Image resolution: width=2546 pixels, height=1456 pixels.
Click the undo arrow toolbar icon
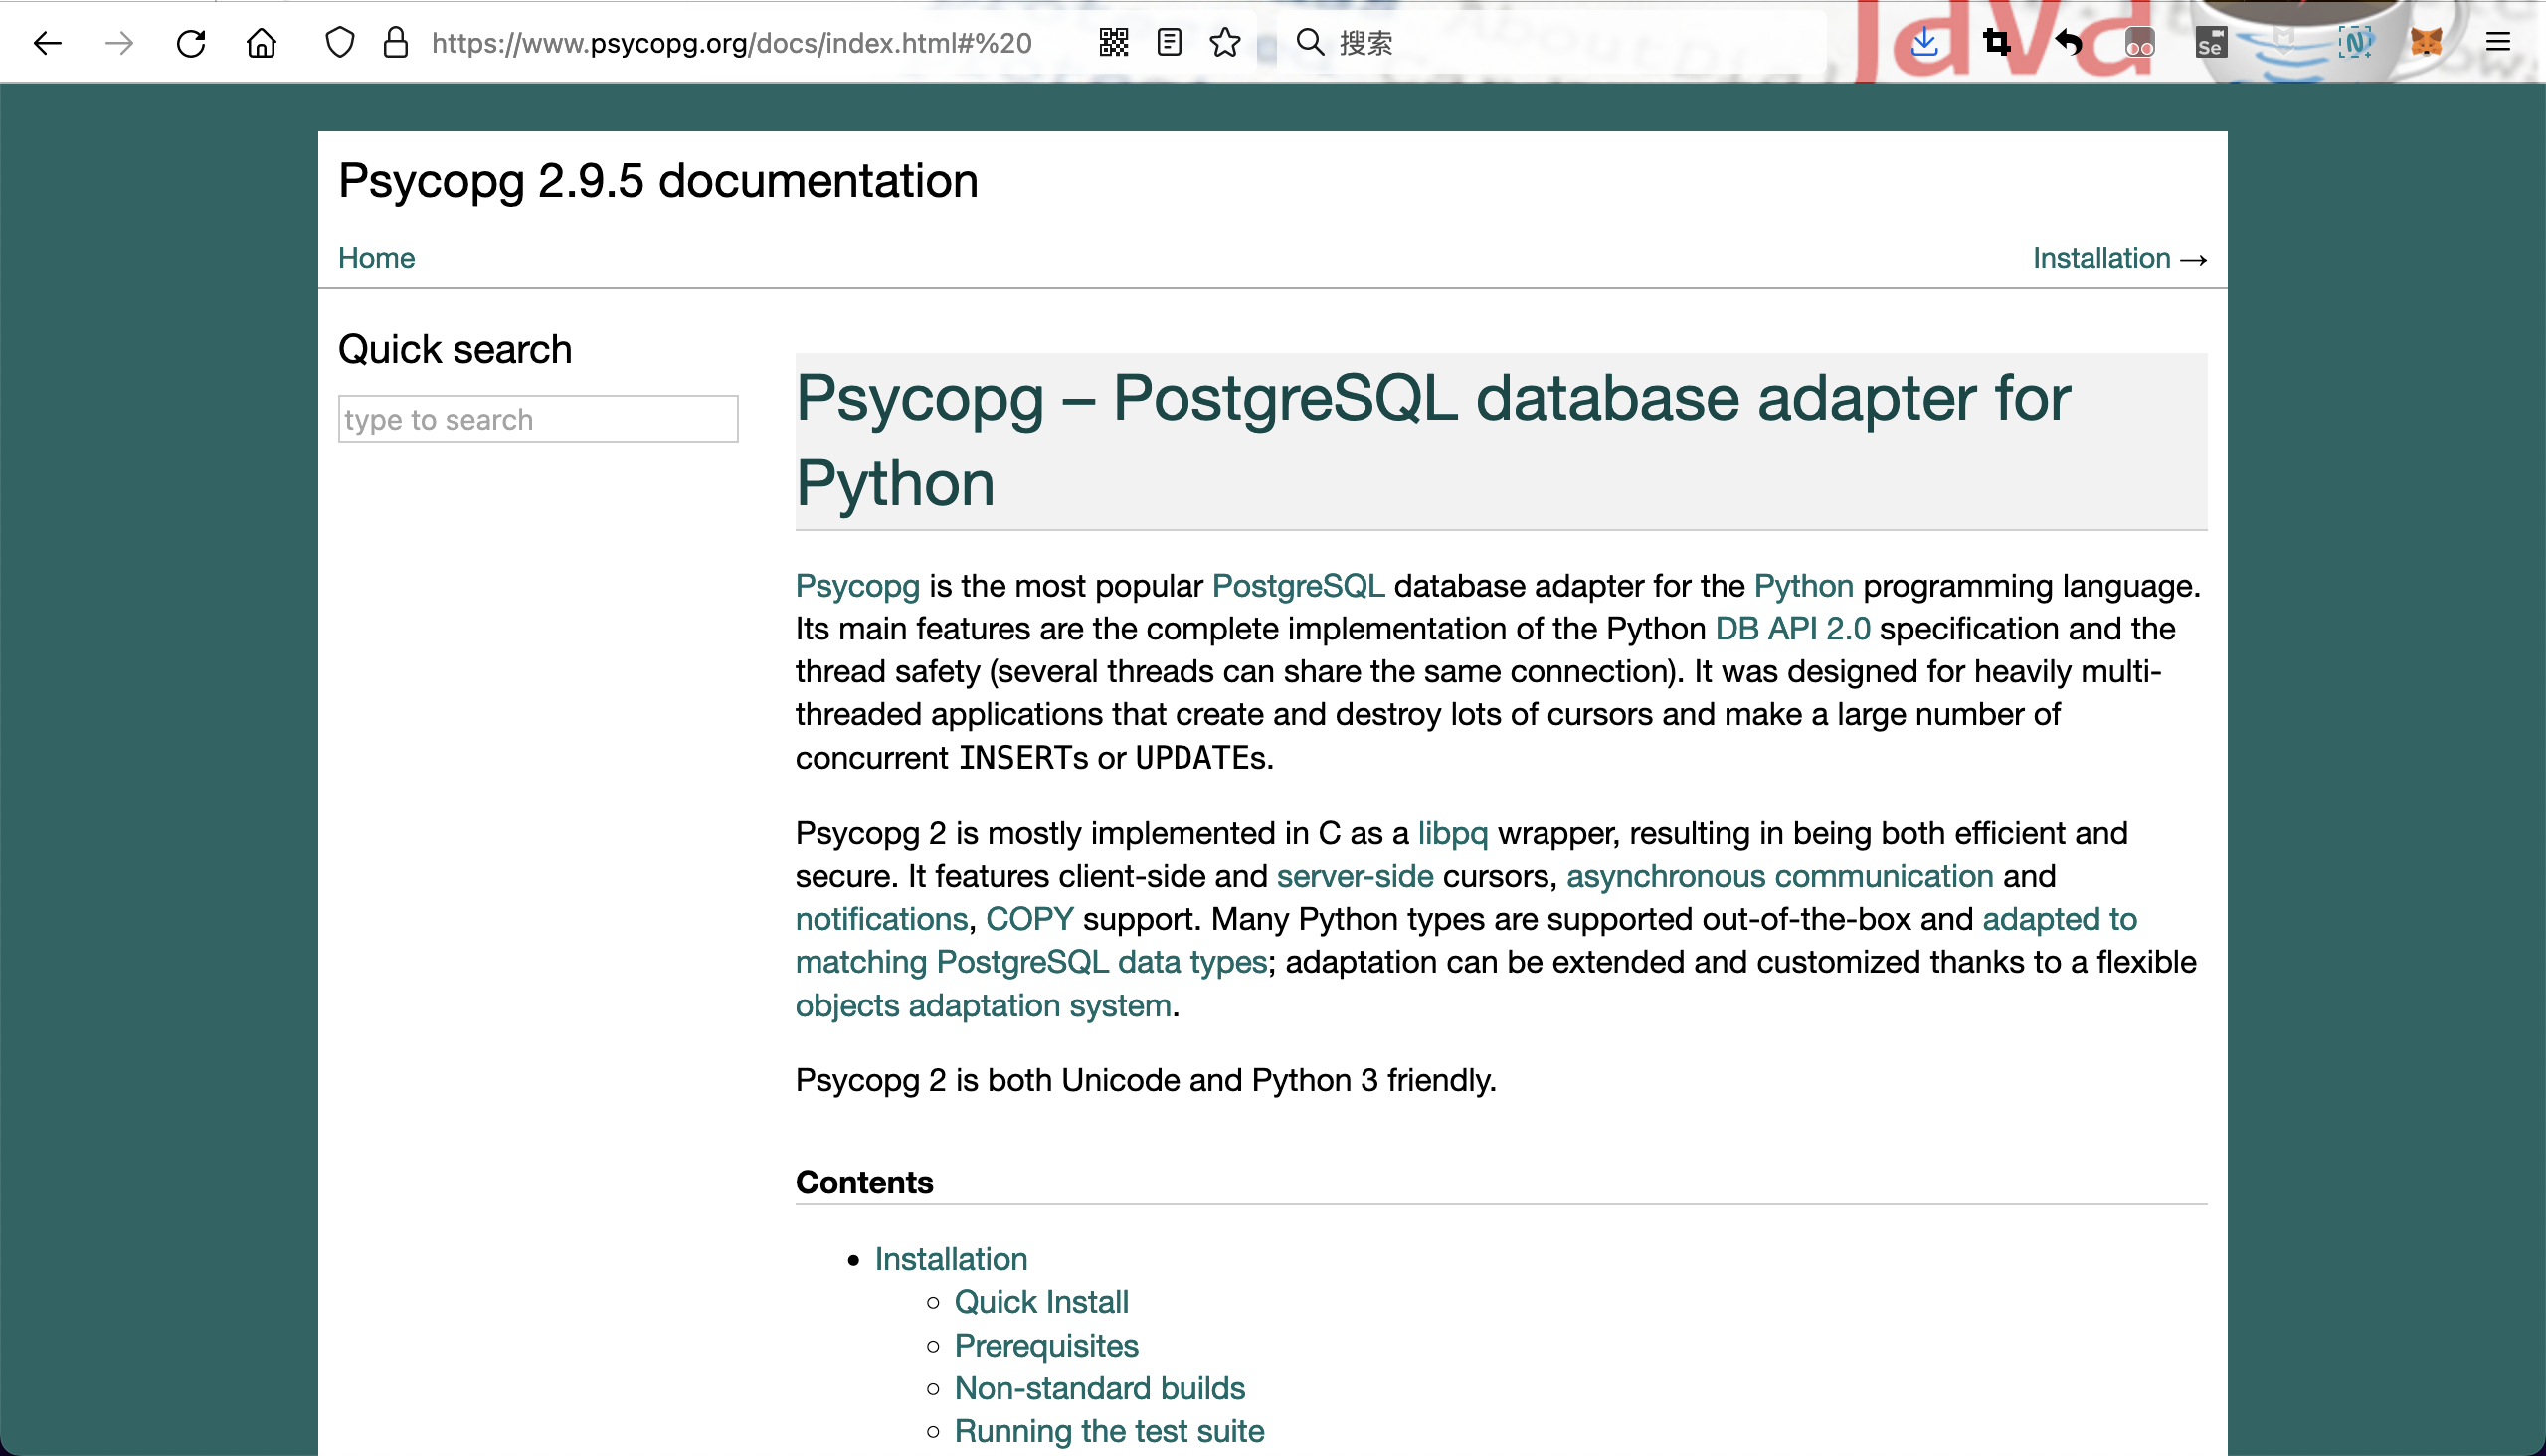tap(2069, 43)
